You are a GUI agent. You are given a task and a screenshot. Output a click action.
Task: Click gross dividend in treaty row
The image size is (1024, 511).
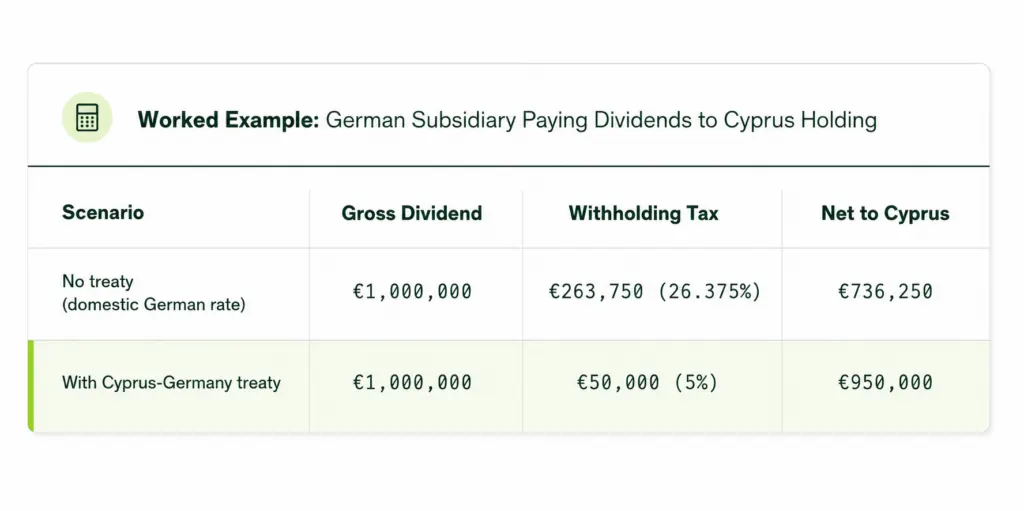[412, 383]
